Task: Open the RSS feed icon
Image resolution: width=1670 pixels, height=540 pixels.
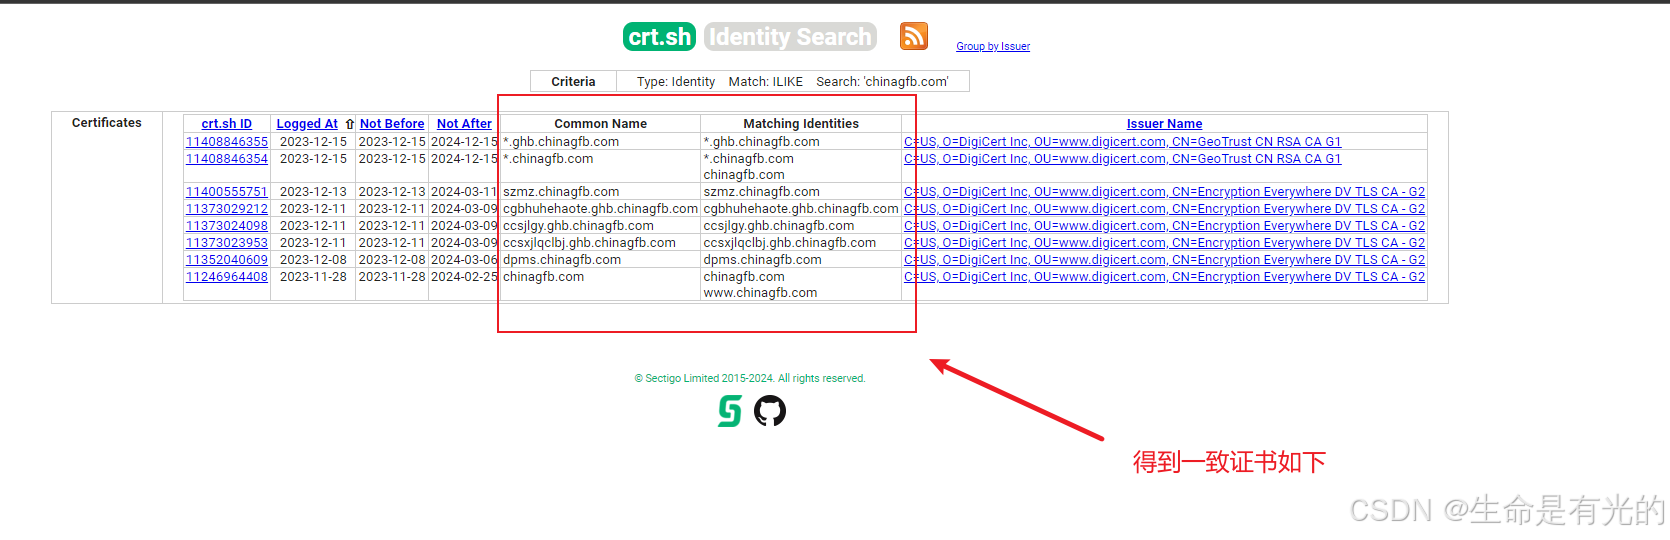Action: tap(913, 36)
